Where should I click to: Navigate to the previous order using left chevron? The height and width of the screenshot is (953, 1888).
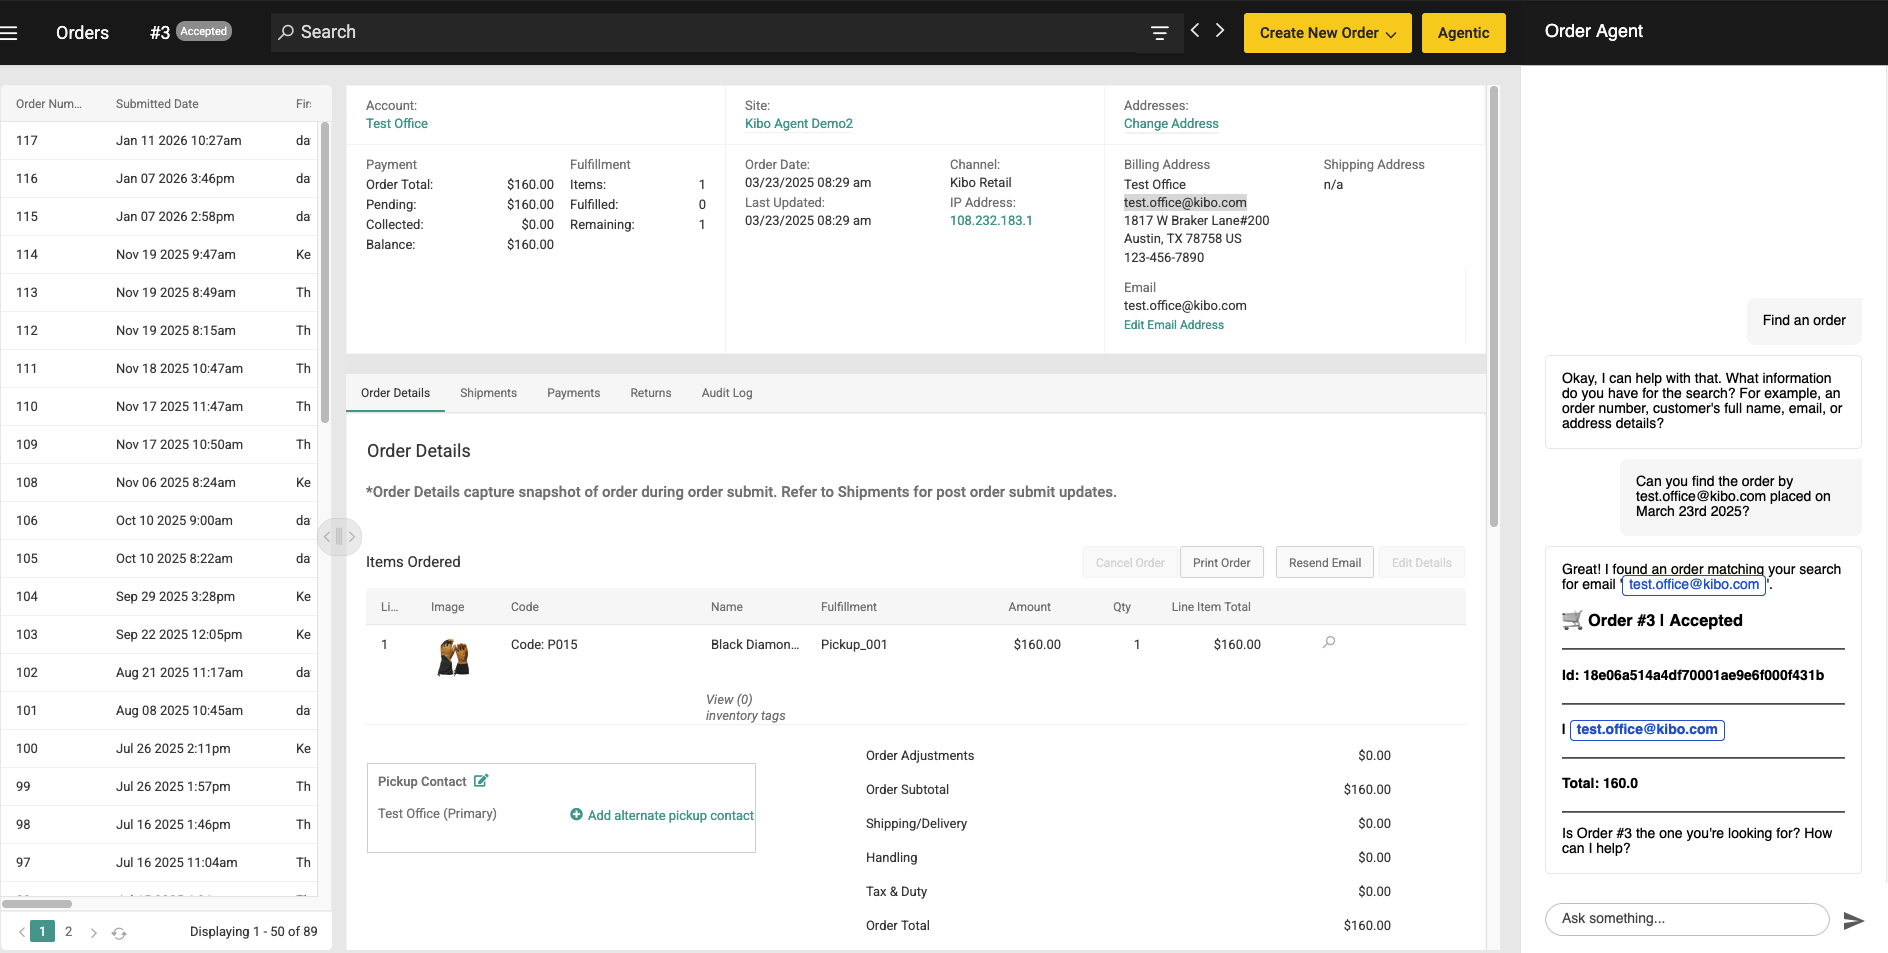1194,30
